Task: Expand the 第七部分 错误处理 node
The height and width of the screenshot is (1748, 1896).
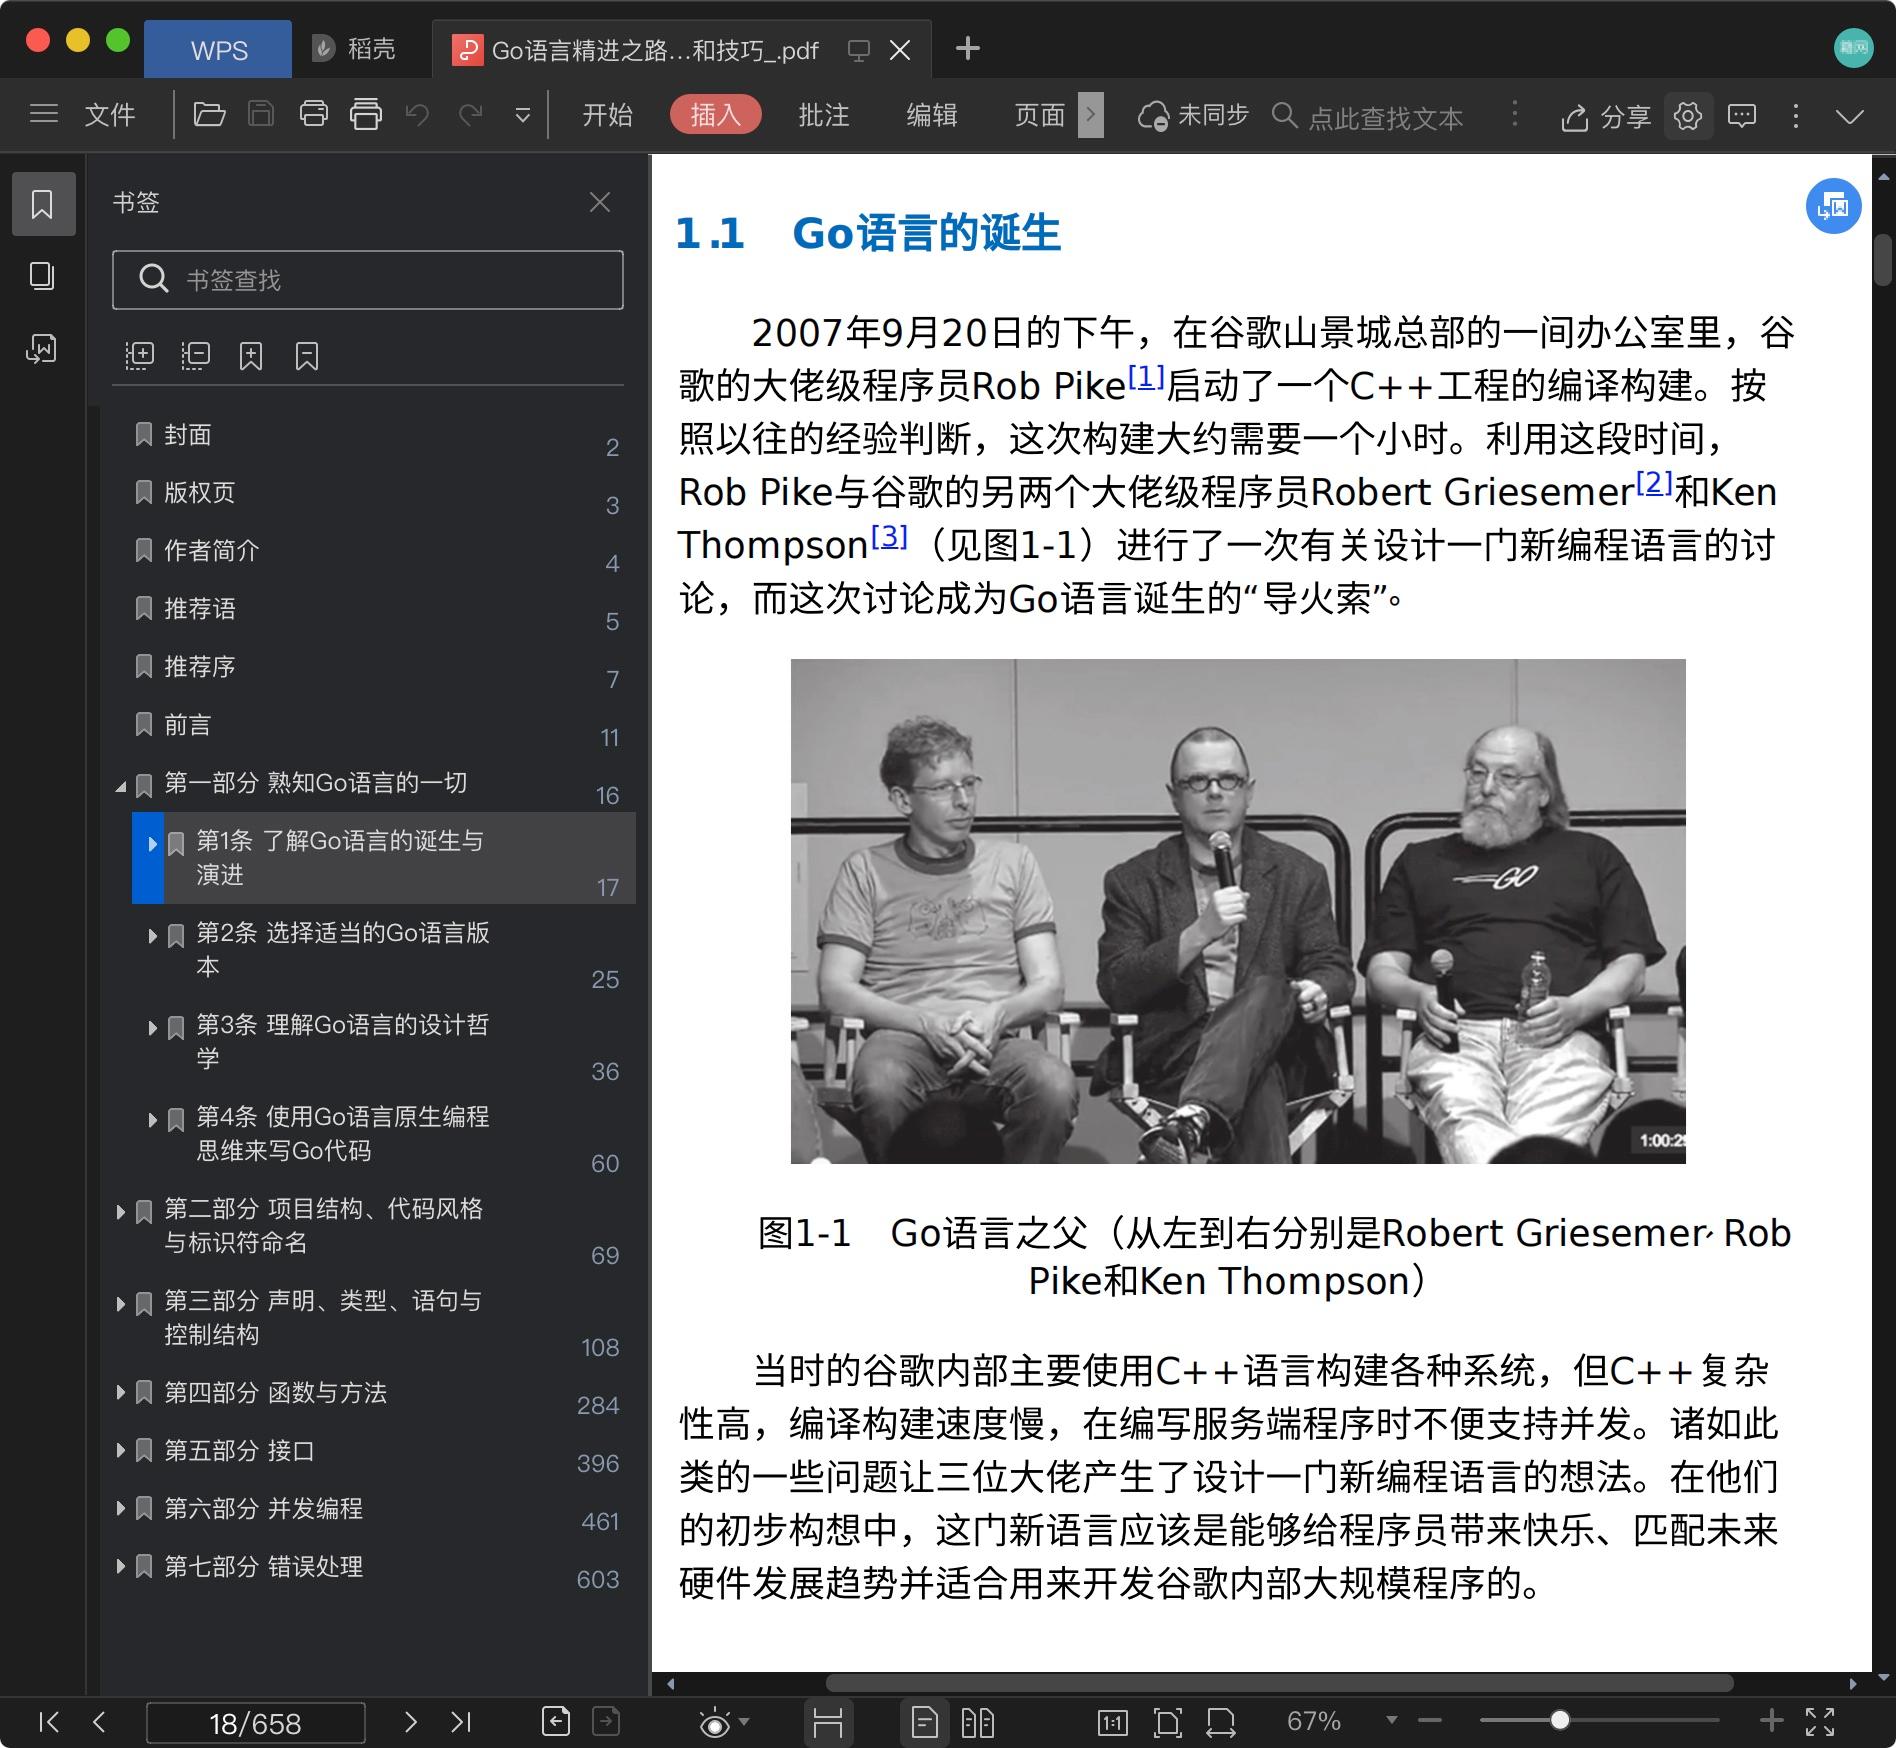Action: 121,1567
